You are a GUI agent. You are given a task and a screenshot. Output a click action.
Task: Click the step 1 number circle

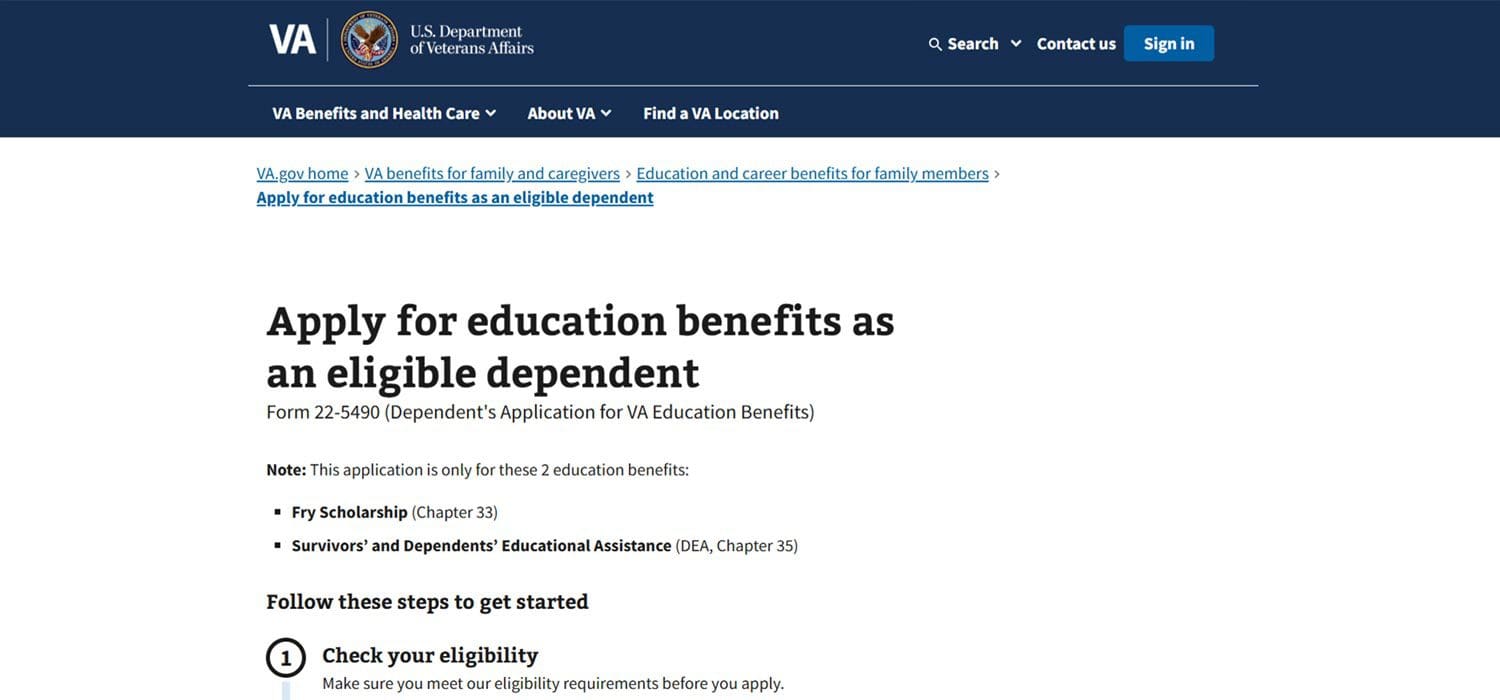(x=286, y=658)
